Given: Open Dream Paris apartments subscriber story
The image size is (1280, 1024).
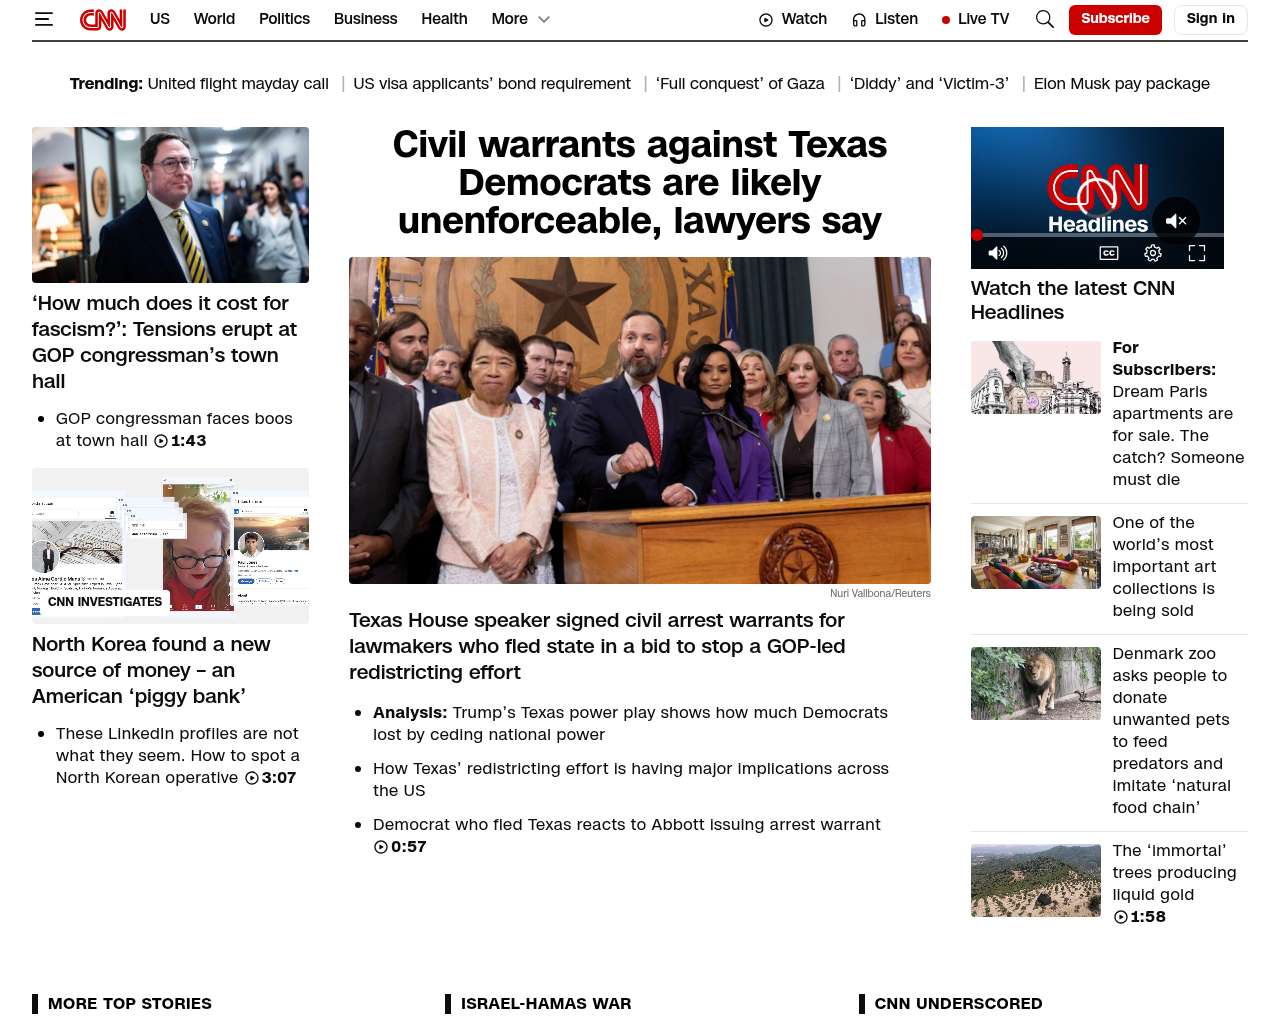Looking at the screenshot, I should pos(1178,413).
